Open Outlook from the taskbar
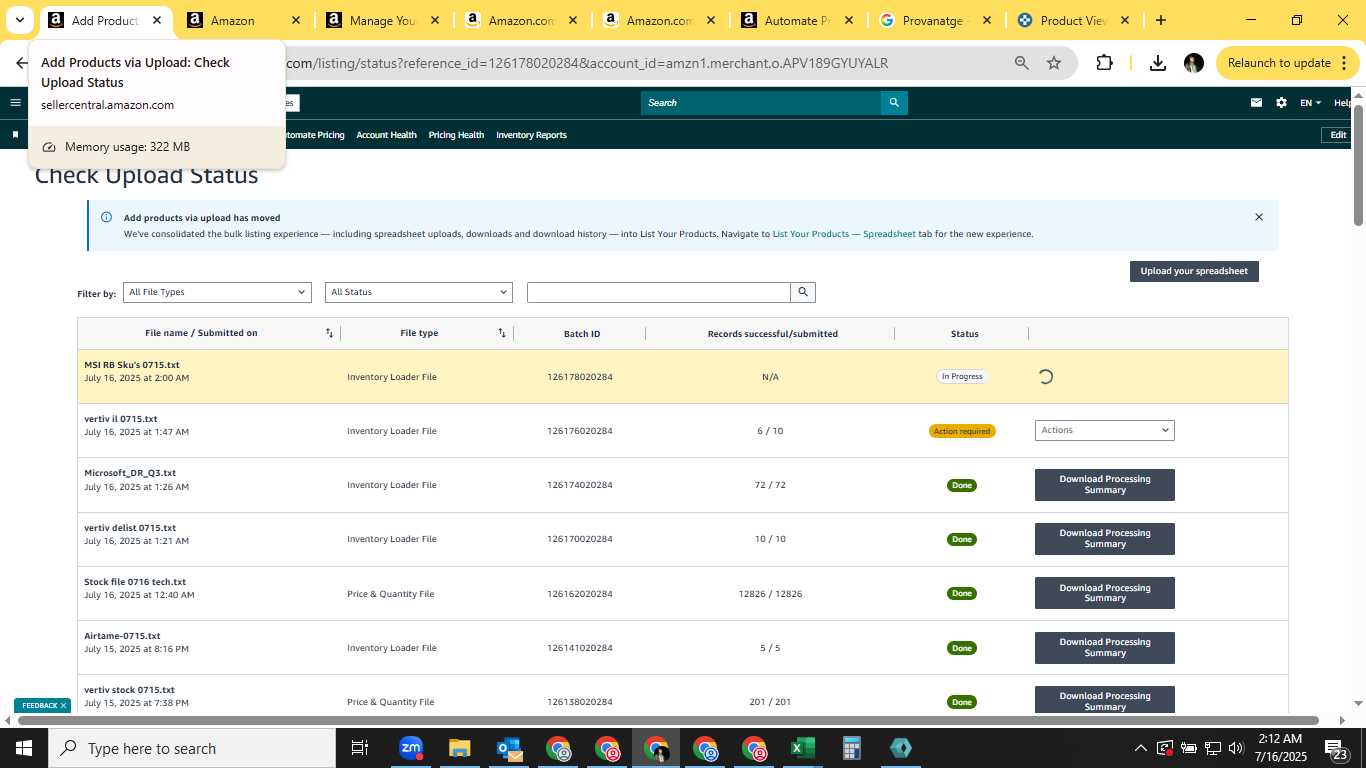Screen dimensions: 1366x768 click(x=509, y=748)
